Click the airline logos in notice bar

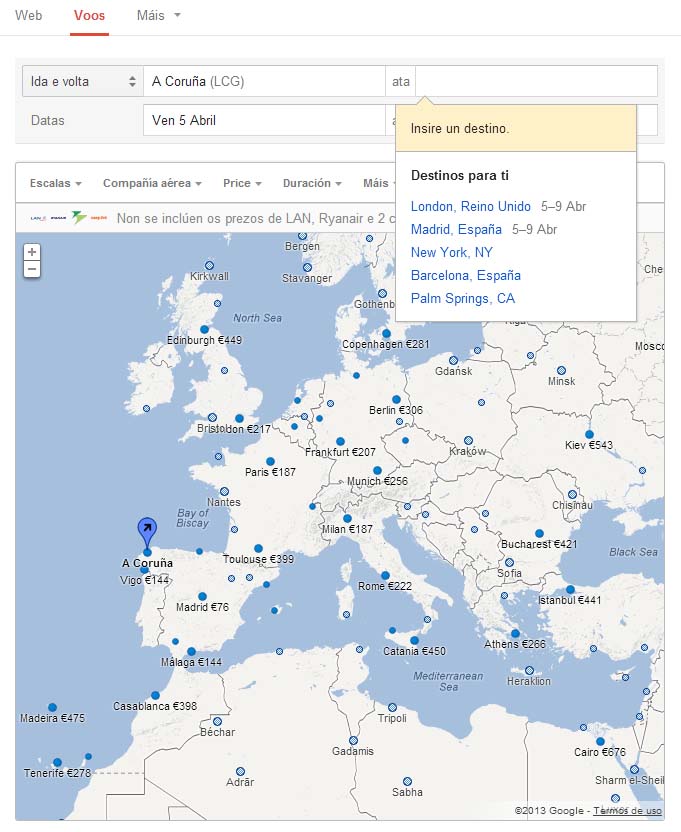69,218
